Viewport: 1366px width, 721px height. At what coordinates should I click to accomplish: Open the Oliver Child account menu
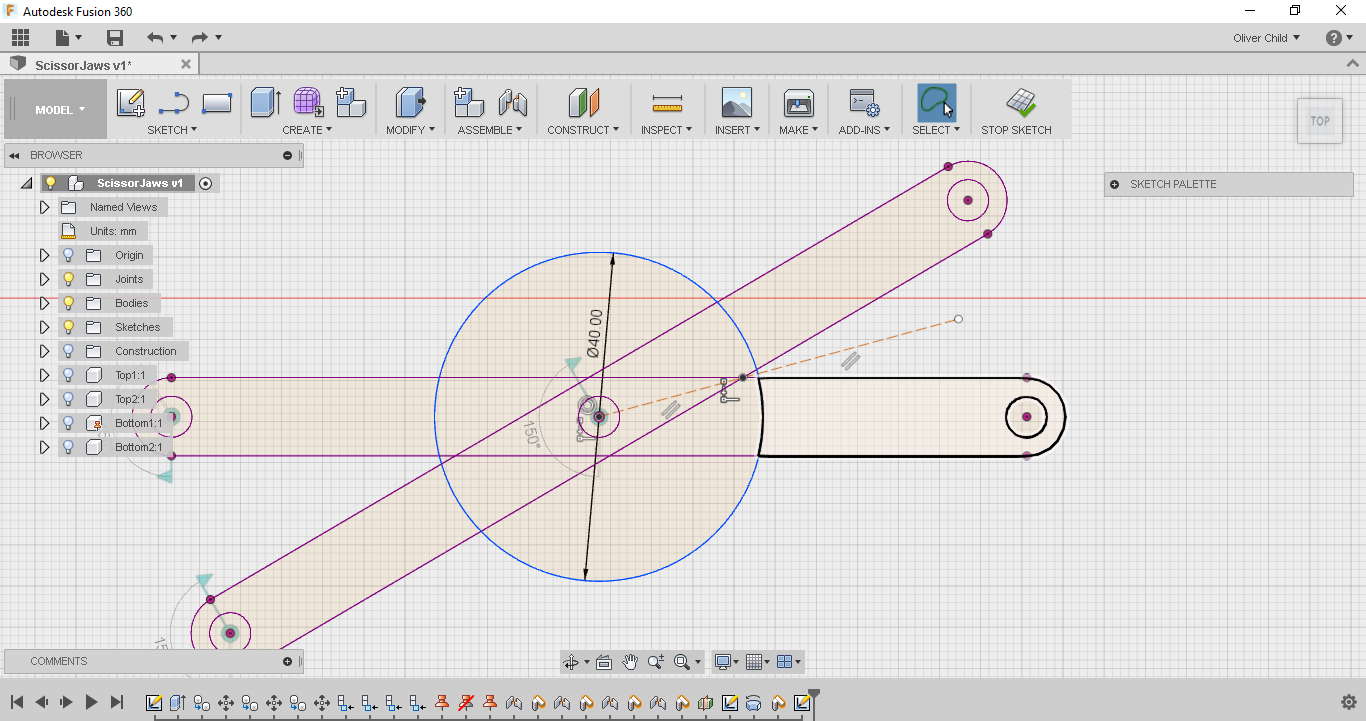click(x=1266, y=38)
